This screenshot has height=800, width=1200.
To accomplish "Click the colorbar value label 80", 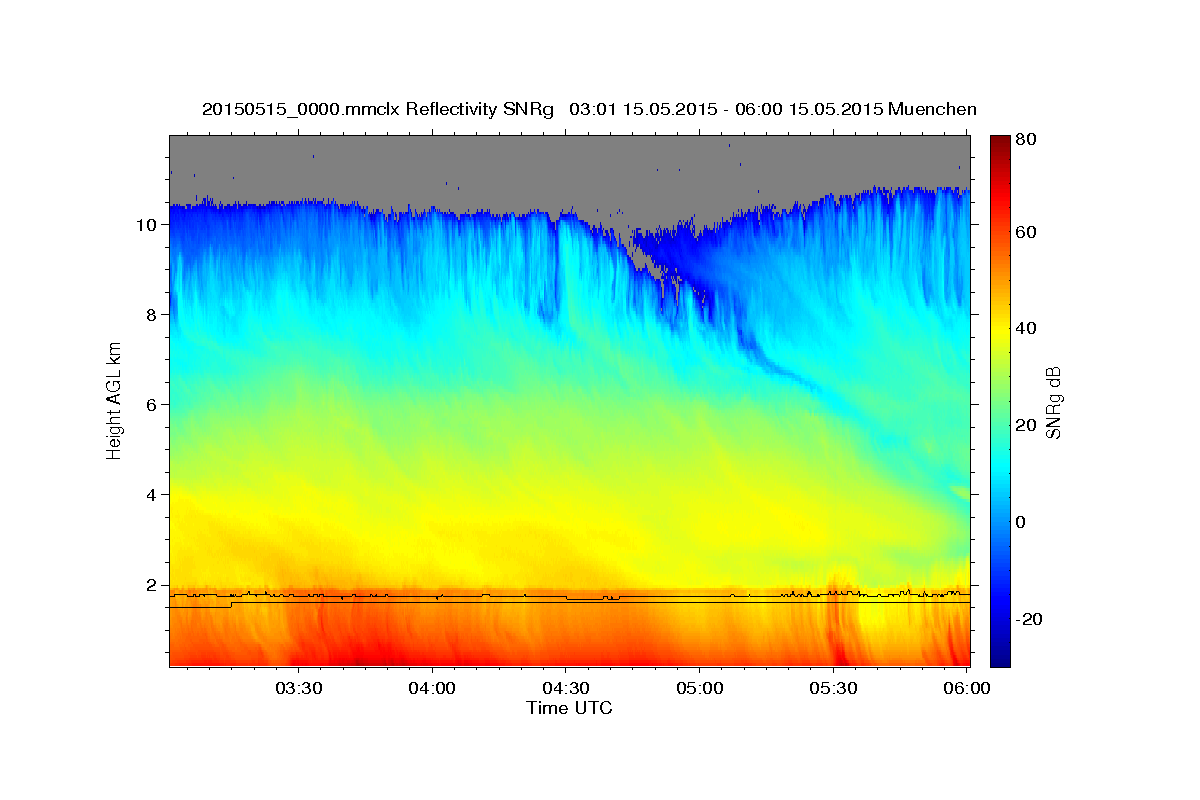I will click(x=1028, y=140).
